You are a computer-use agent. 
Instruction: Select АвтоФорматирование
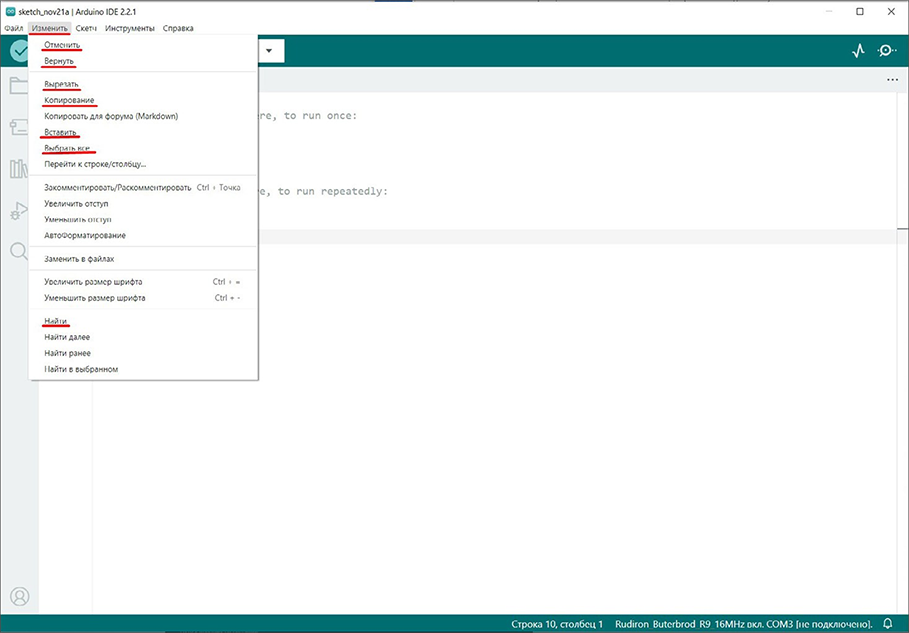point(143,235)
